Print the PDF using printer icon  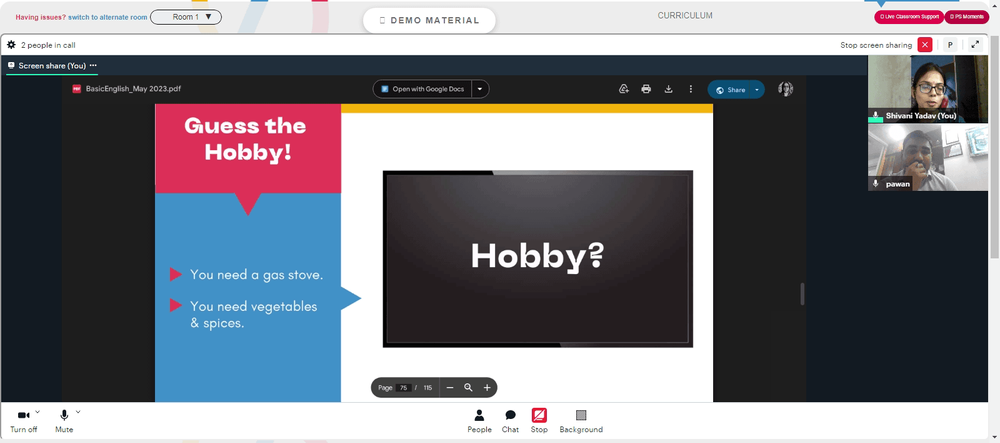[646, 89]
